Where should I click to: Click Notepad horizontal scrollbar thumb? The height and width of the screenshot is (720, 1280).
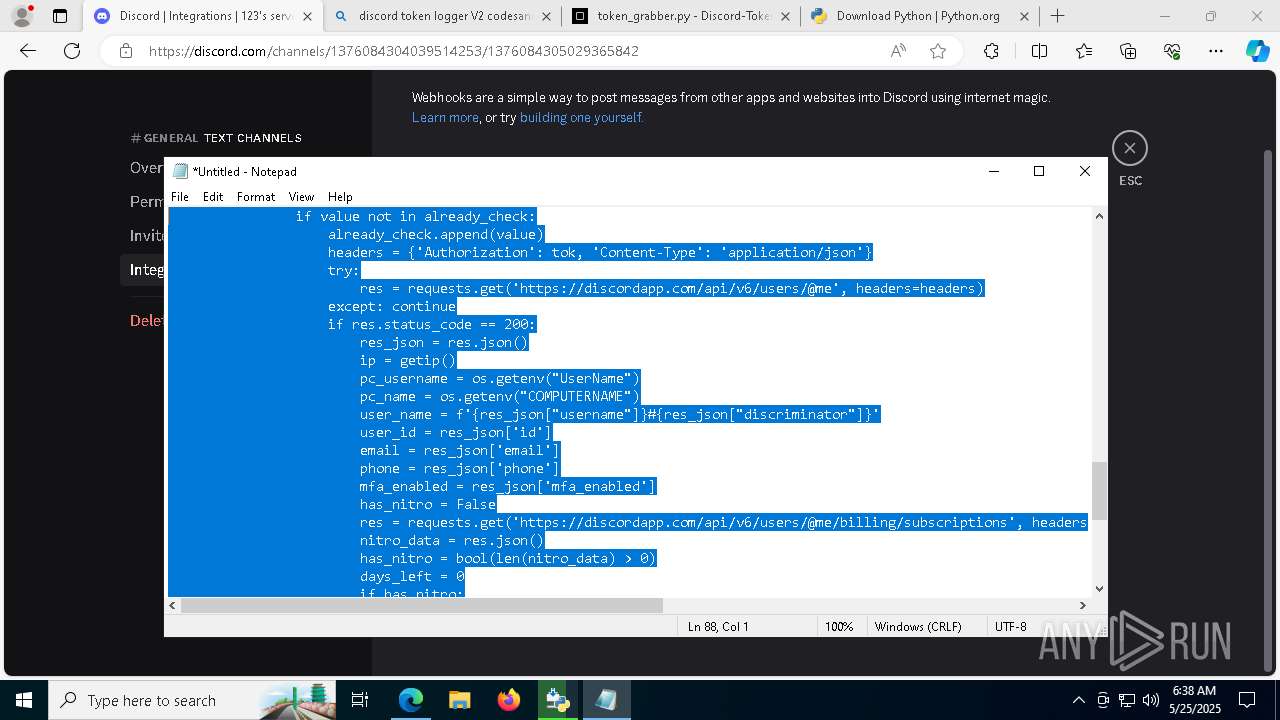tap(422, 605)
